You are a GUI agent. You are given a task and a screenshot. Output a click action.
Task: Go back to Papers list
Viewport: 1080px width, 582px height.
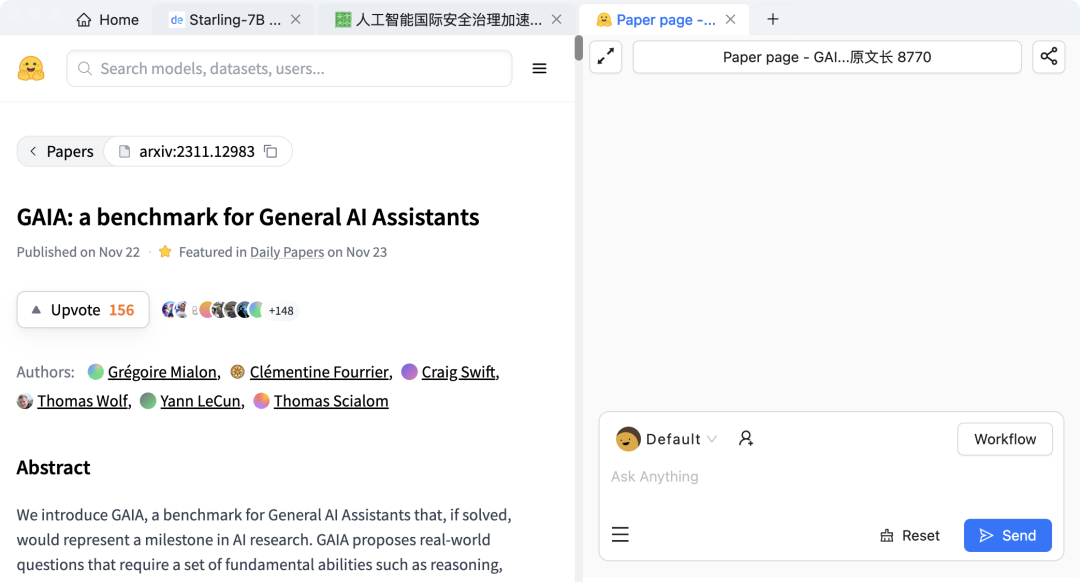point(60,151)
